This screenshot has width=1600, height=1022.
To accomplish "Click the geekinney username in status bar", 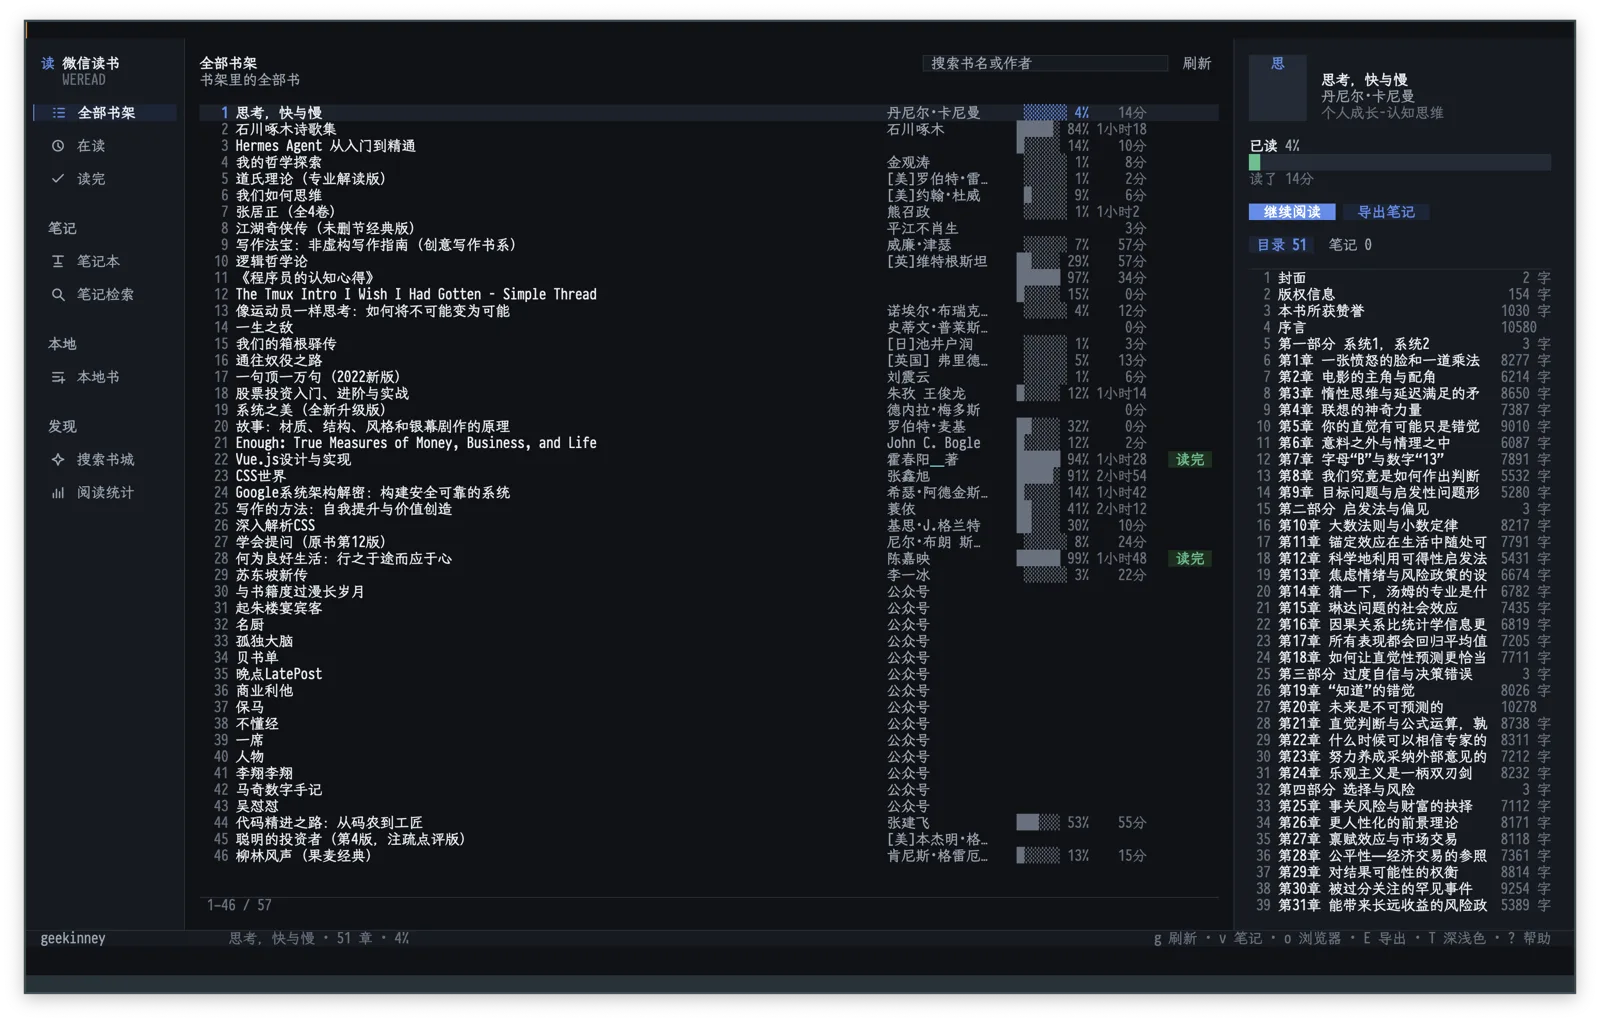I will coord(73,938).
